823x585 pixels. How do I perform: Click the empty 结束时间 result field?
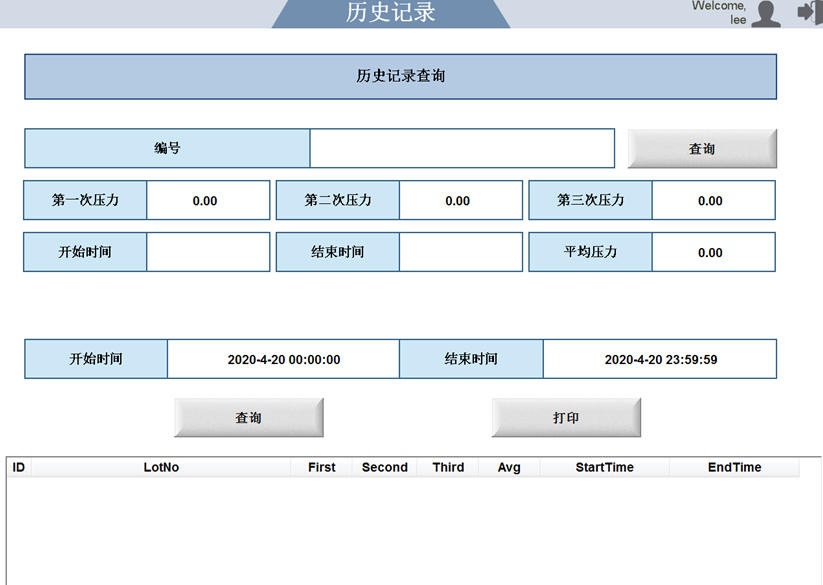pyautogui.click(x=460, y=252)
